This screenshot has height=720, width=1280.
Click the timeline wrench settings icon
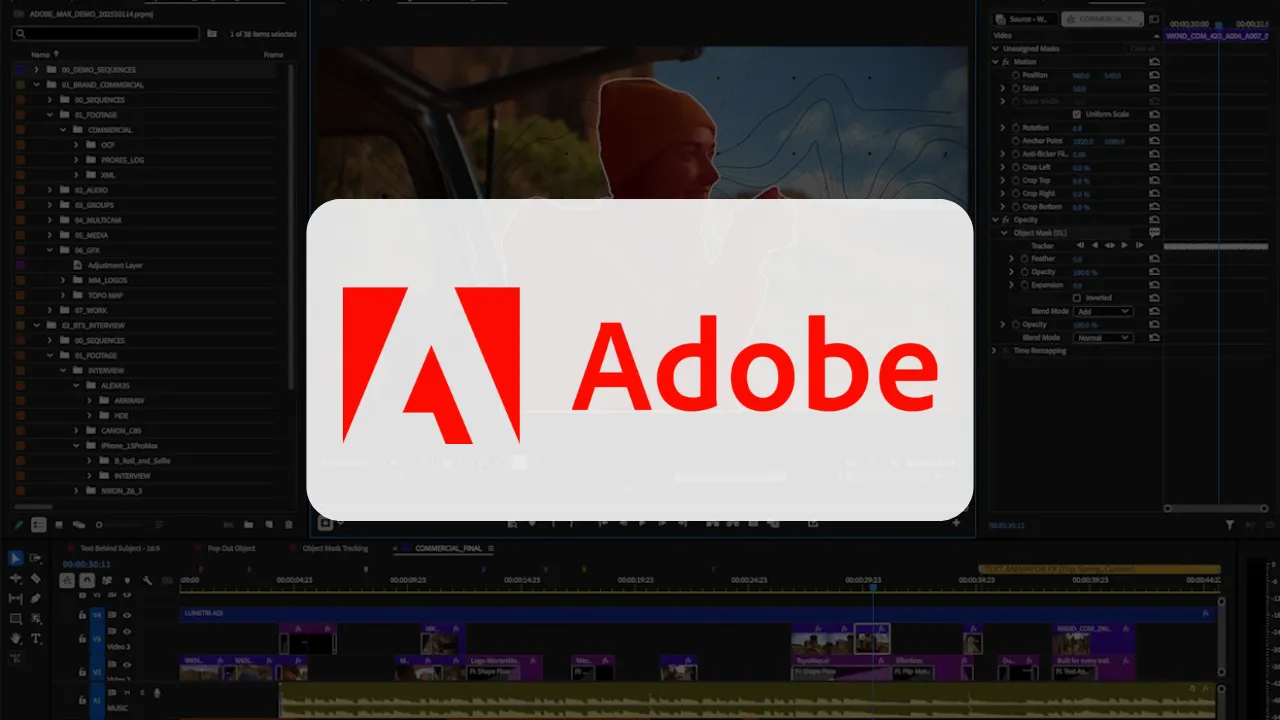(x=147, y=580)
